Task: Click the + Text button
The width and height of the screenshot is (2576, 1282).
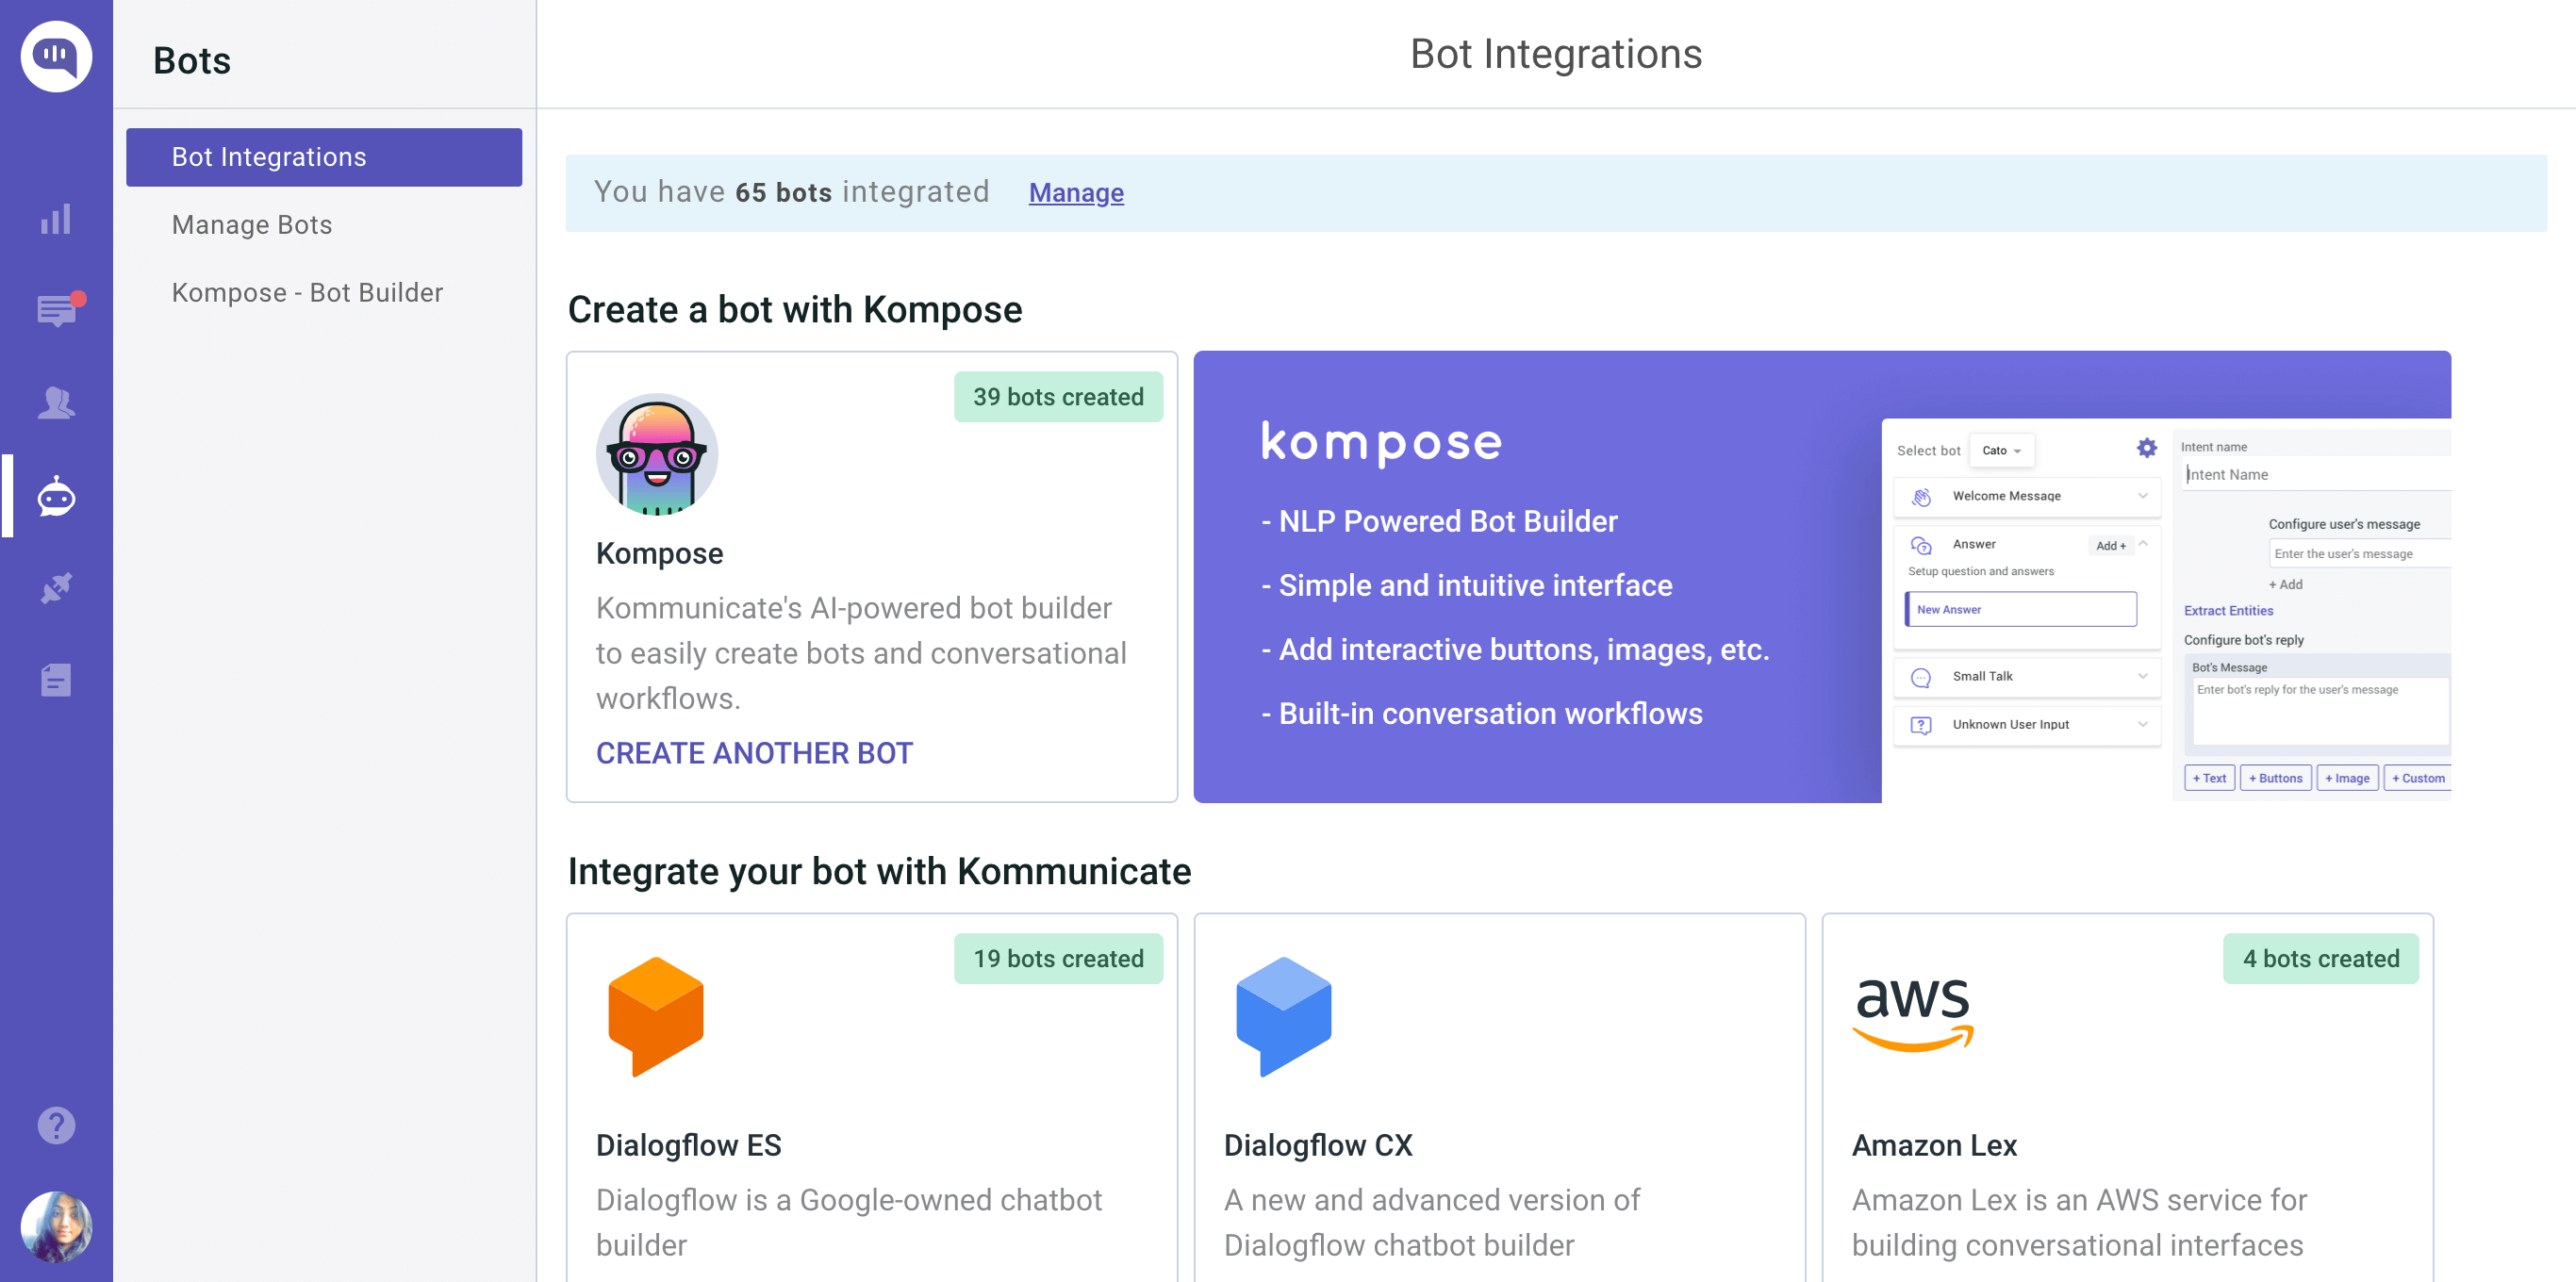Action: 2209,778
